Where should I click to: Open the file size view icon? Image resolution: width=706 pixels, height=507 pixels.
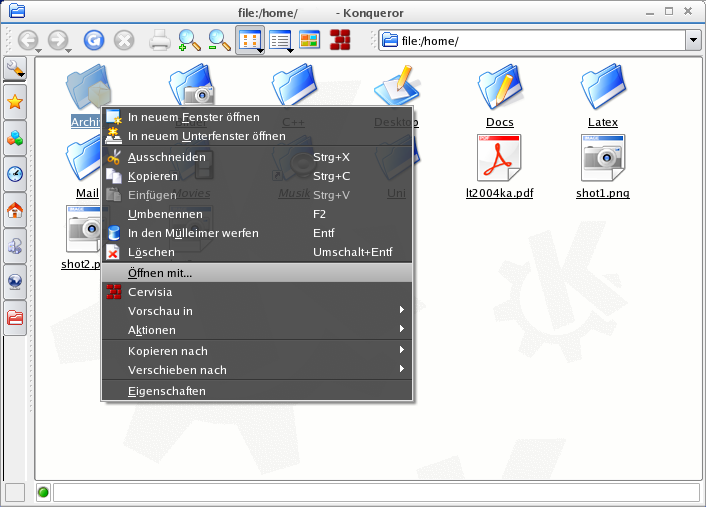[x=310, y=41]
